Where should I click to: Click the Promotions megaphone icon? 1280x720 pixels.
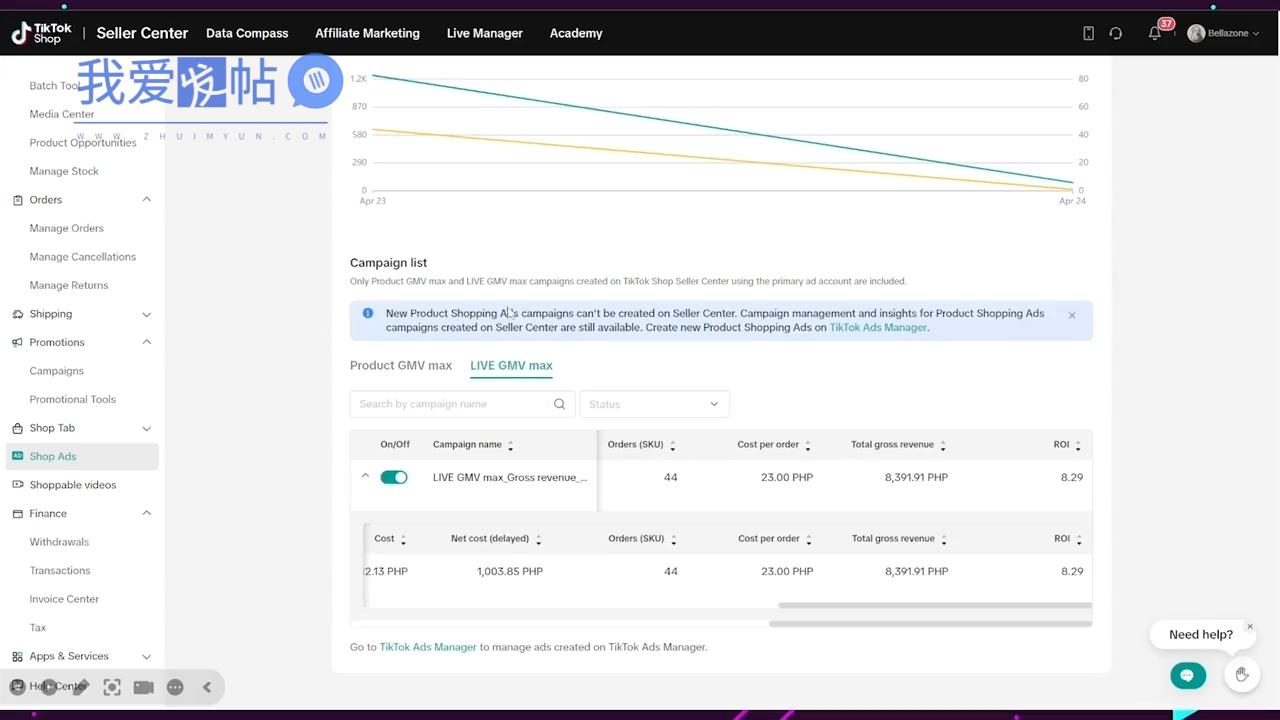pos(18,342)
